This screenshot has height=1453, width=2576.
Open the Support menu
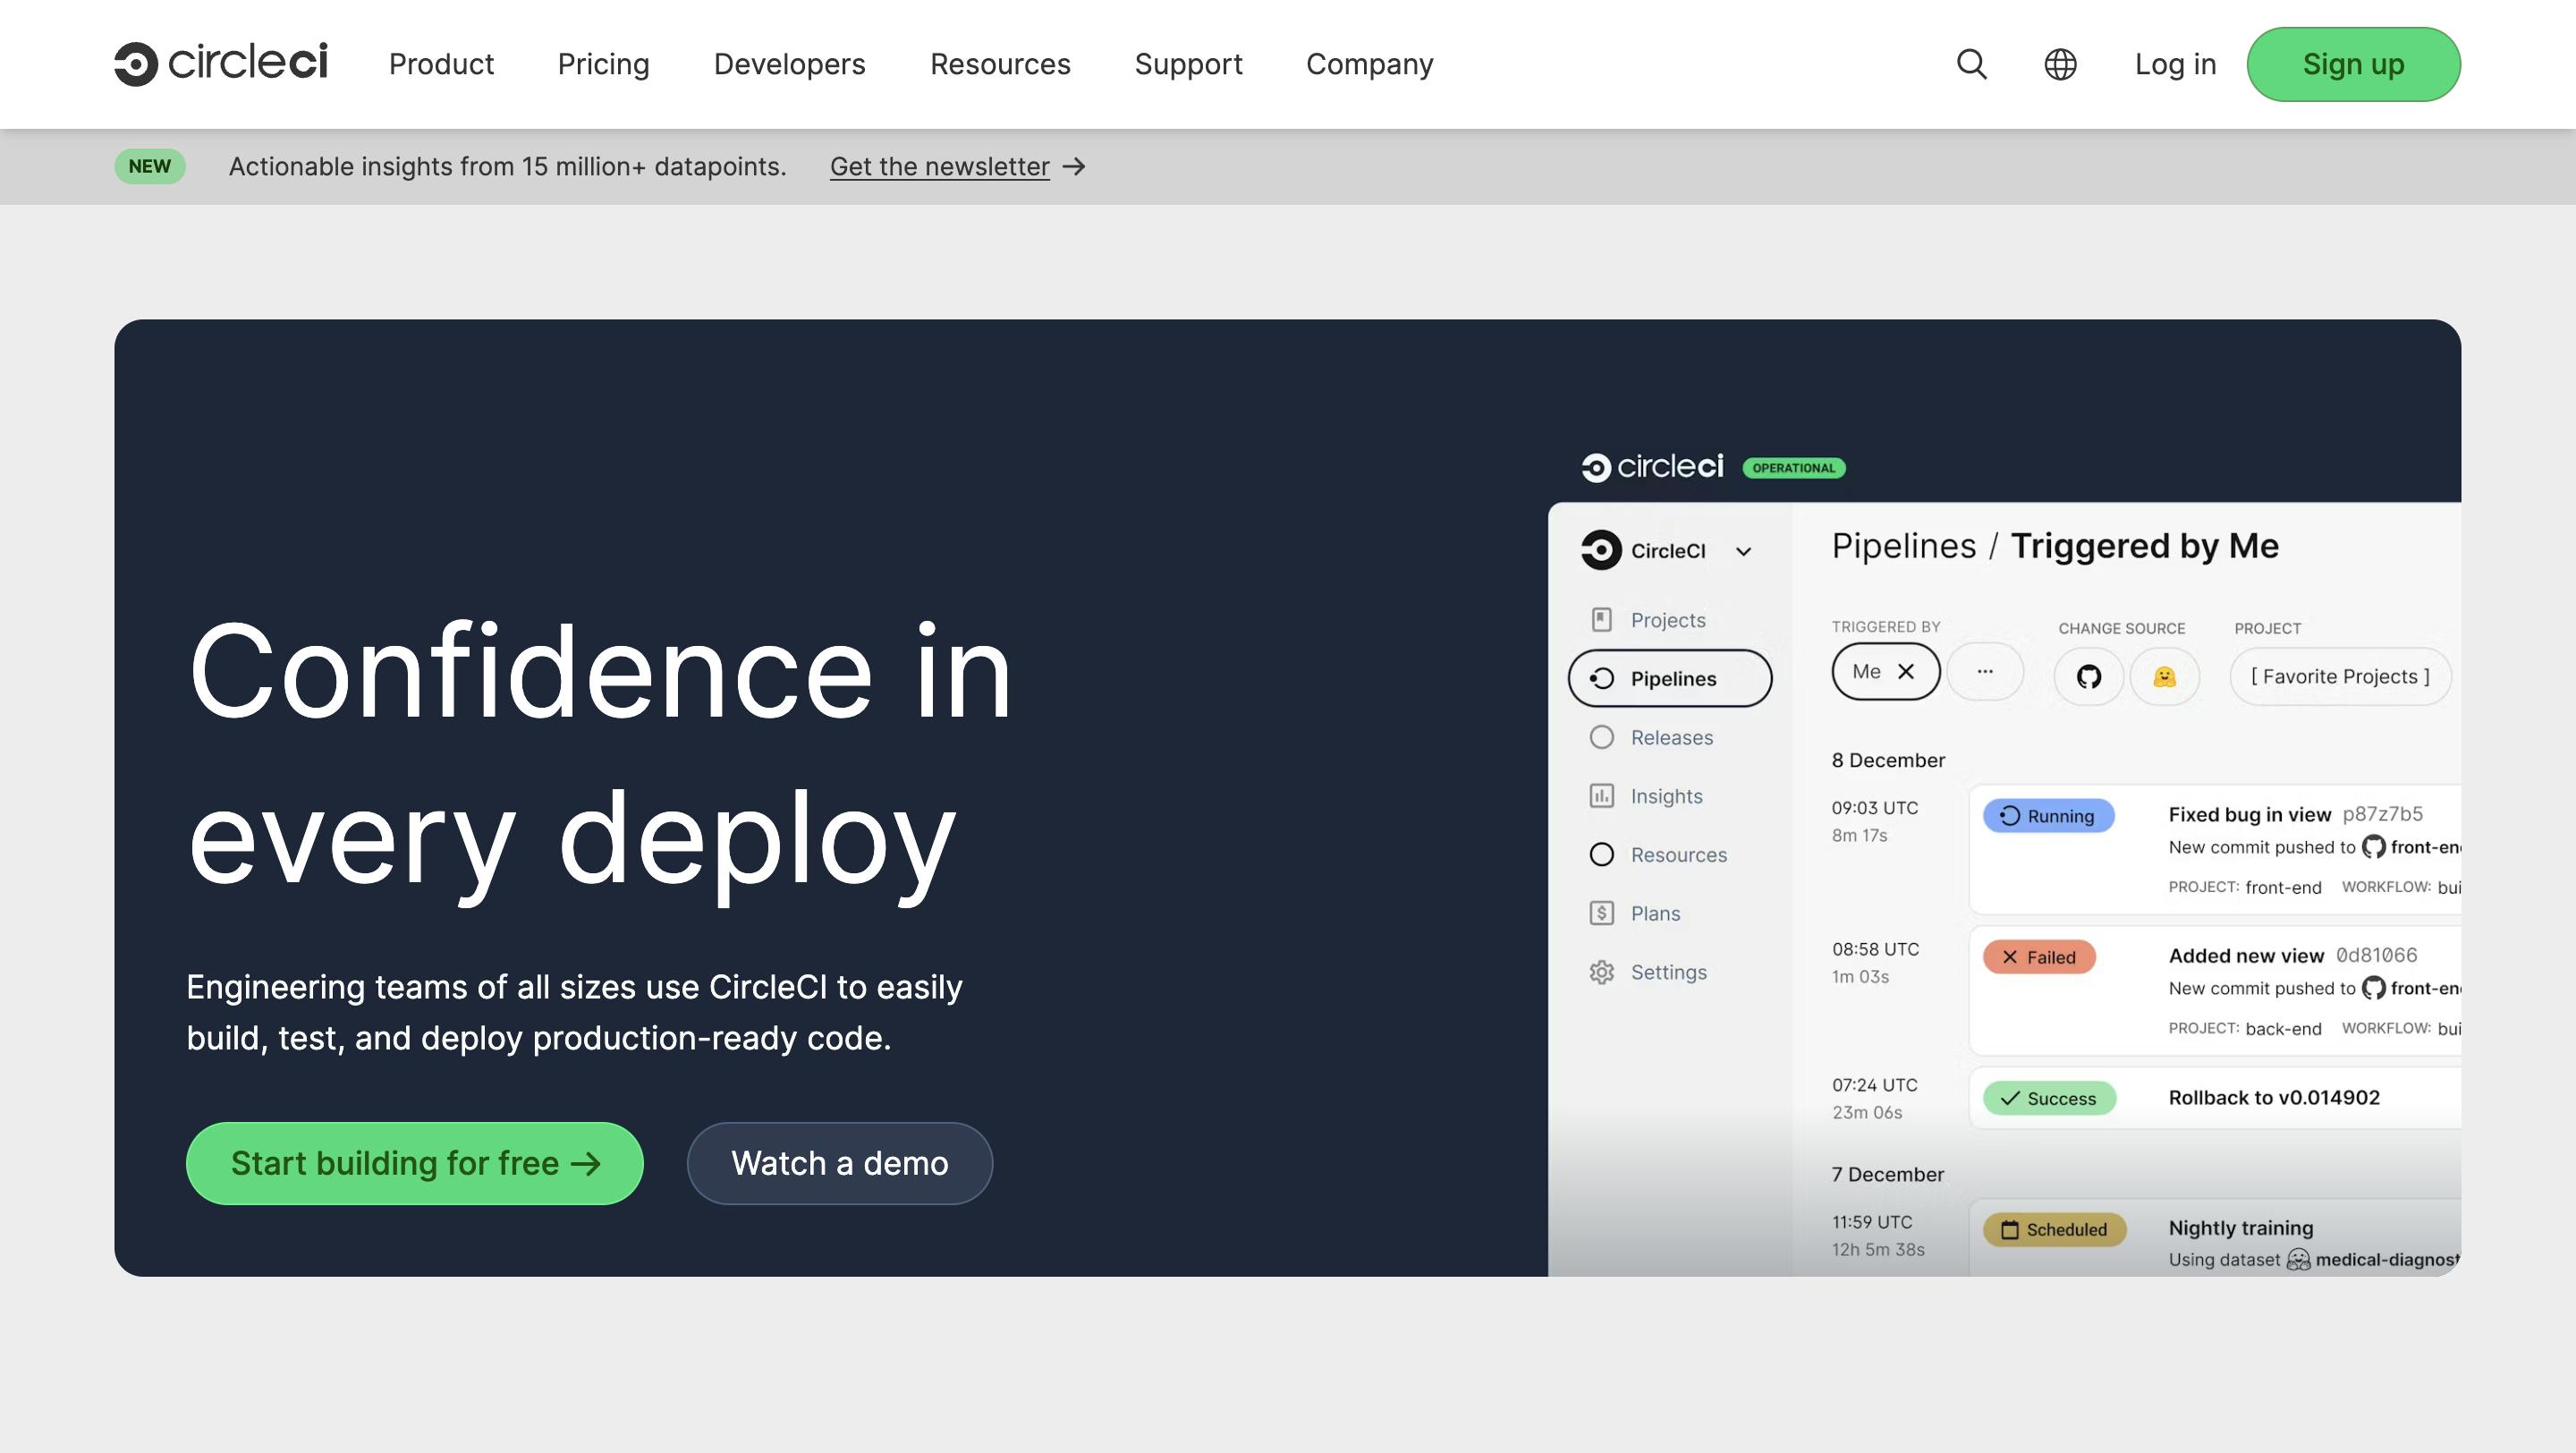[x=1188, y=64]
